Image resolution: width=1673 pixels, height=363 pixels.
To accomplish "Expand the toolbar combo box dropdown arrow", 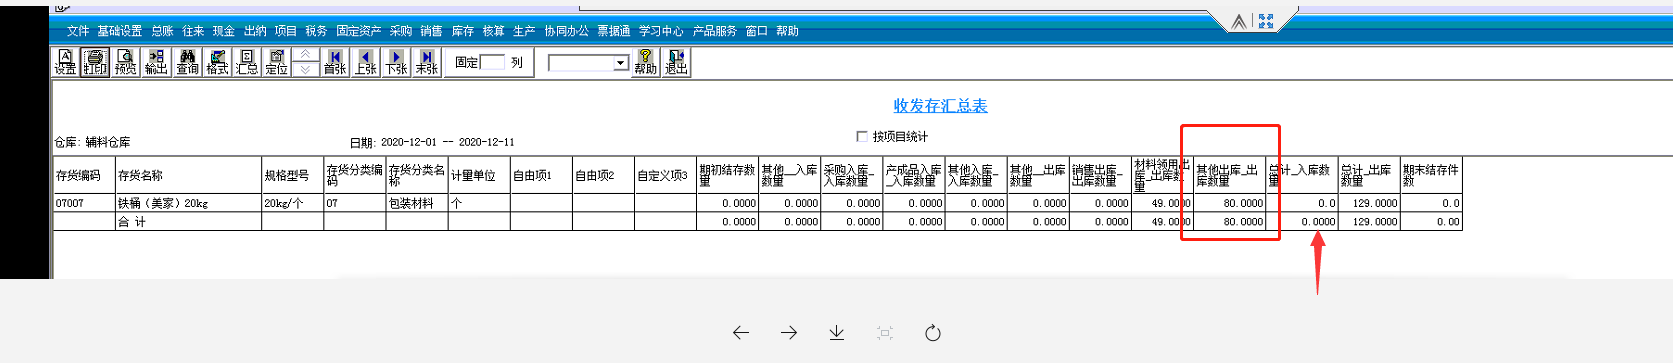I will pyautogui.click(x=621, y=63).
